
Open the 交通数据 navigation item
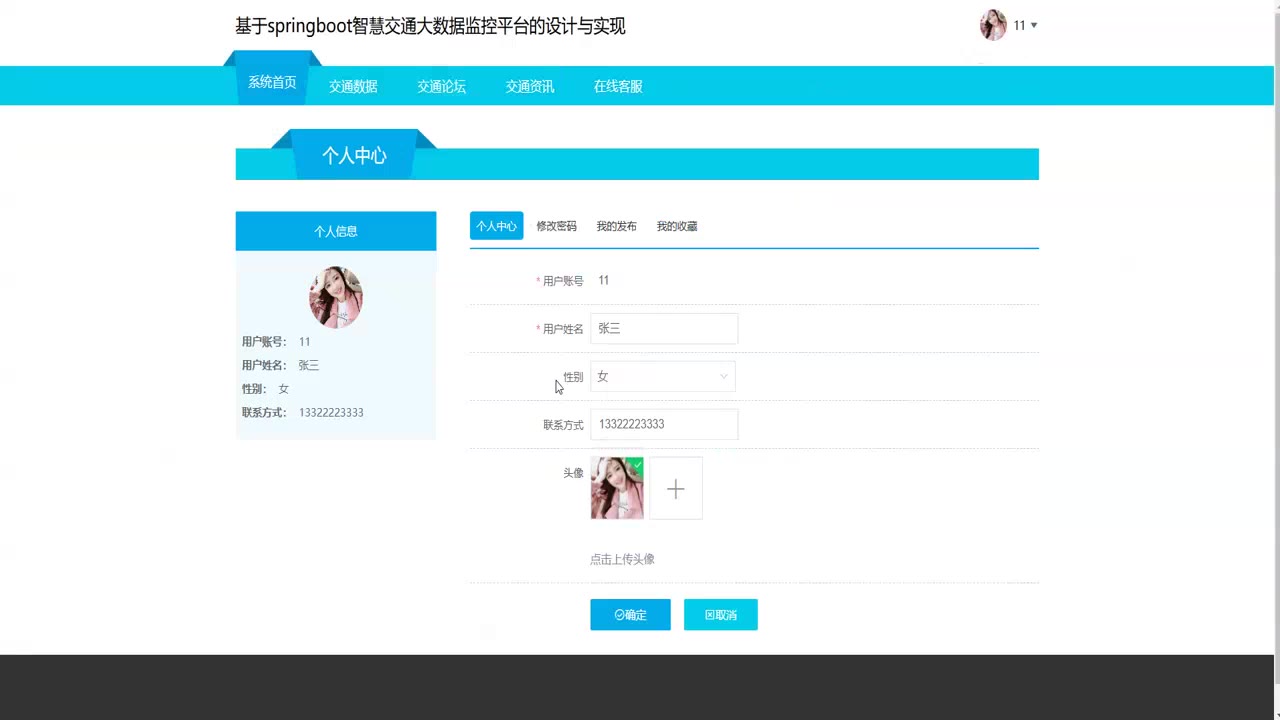pos(353,87)
